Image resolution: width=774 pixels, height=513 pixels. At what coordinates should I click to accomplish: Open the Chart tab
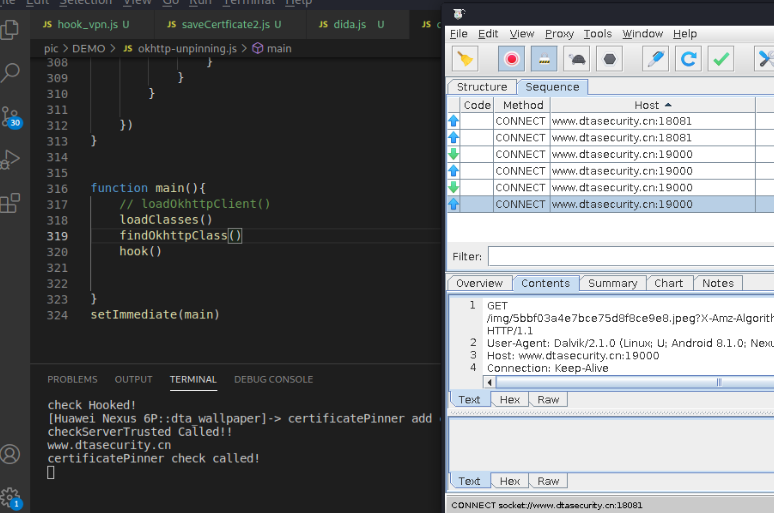click(669, 283)
